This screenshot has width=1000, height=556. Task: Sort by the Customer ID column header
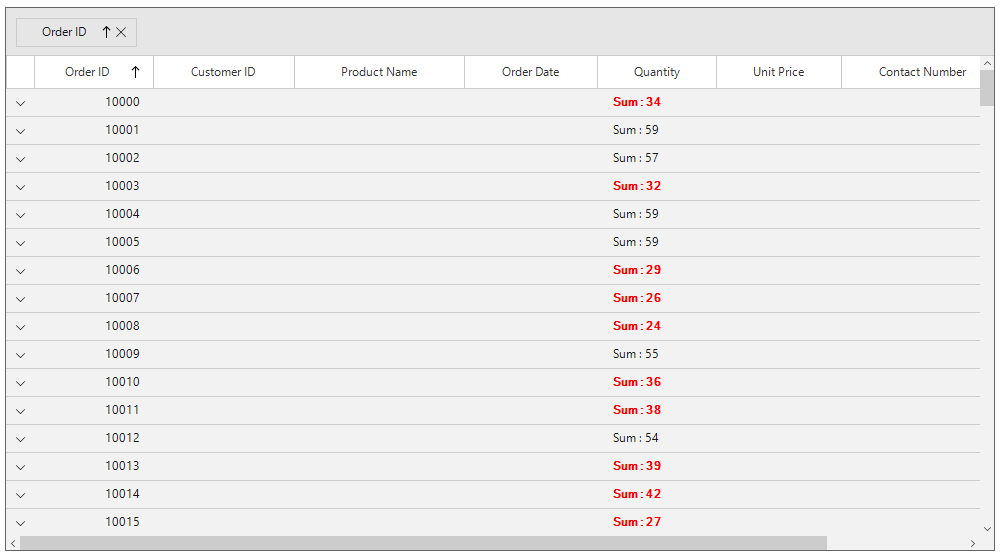[223, 72]
